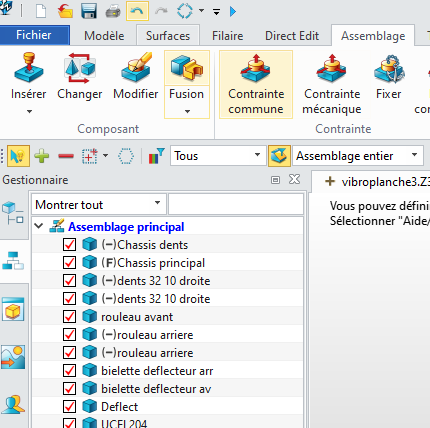Close the Gestionnaire panel
Viewport: 430px width, 428px height.
click(294, 179)
